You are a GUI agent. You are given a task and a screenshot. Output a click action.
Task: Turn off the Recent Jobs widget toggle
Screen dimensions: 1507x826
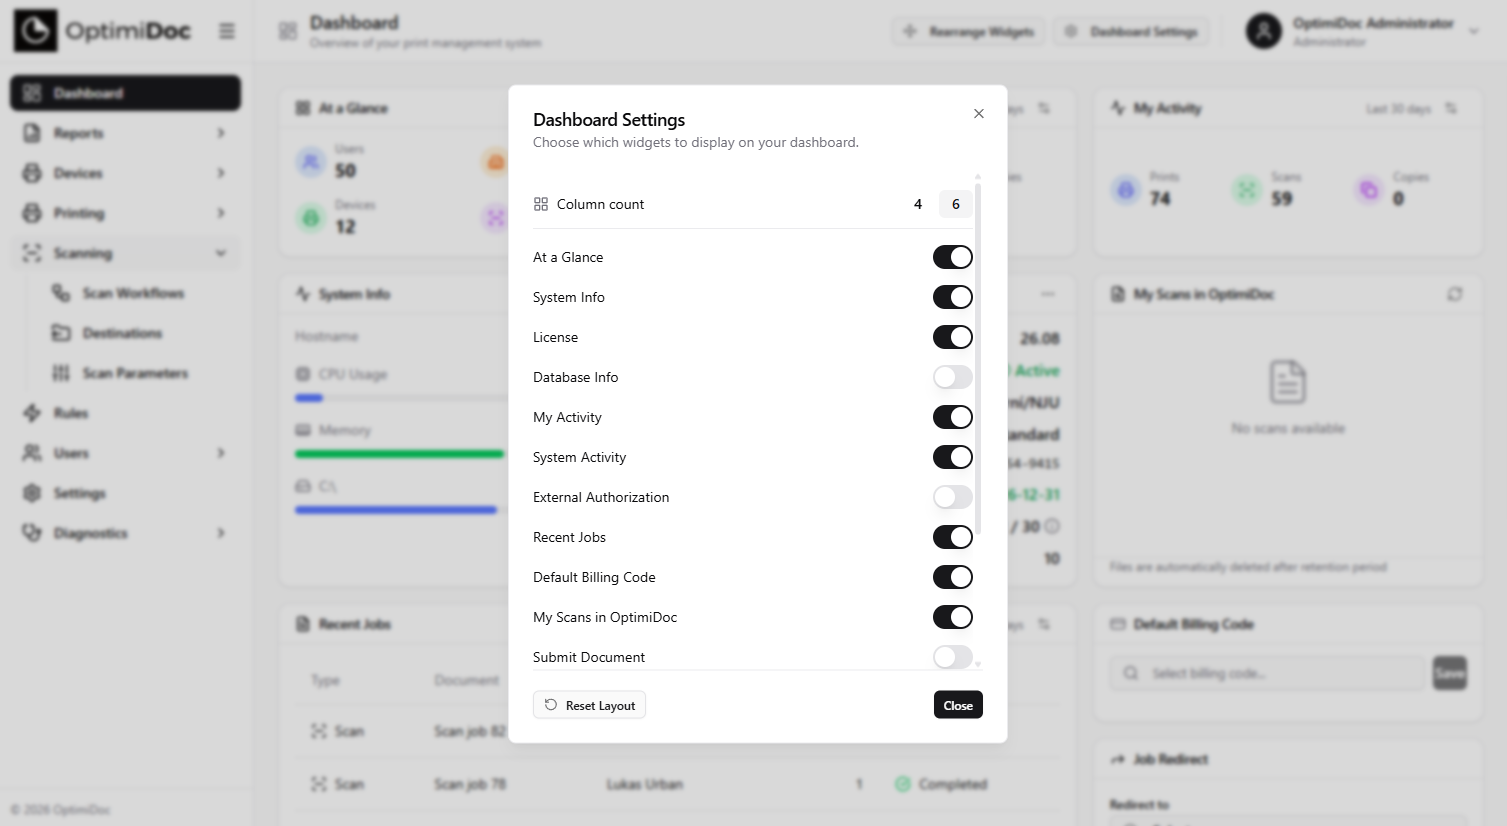tap(953, 537)
